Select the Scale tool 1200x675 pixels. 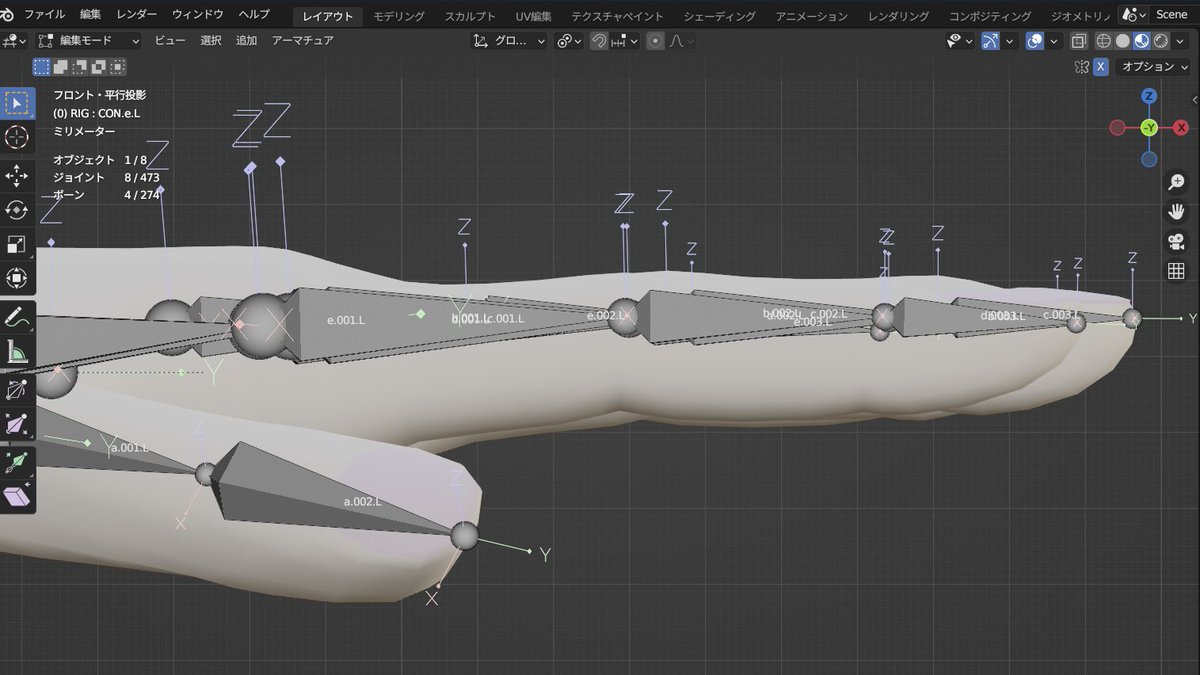click(17, 244)
